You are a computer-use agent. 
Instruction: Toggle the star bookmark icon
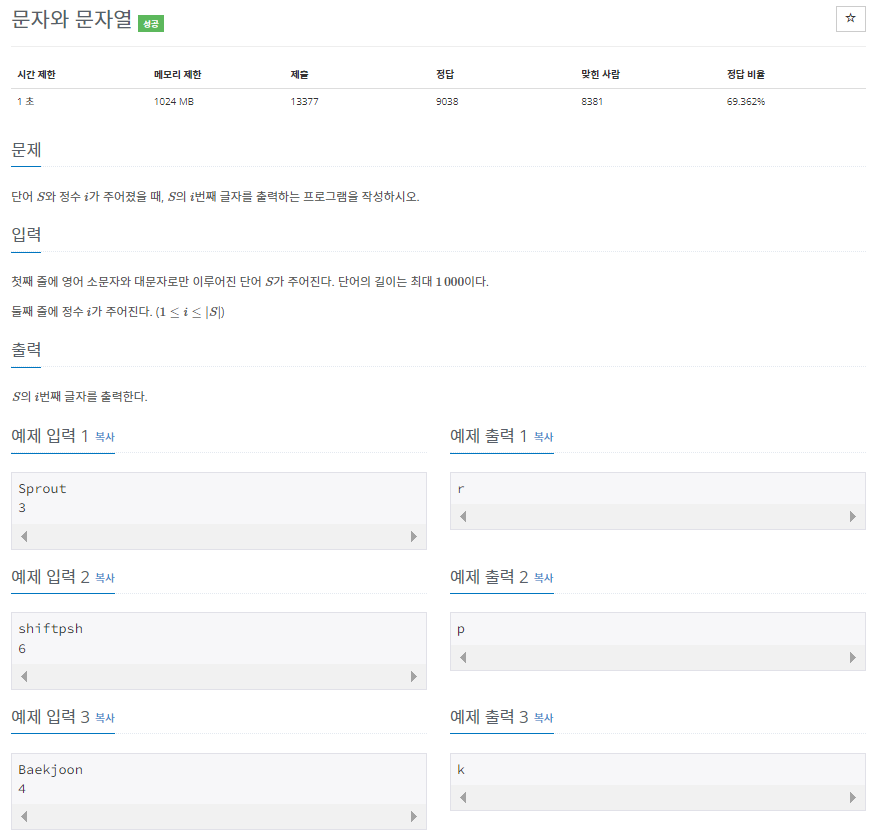coord(850,19)
